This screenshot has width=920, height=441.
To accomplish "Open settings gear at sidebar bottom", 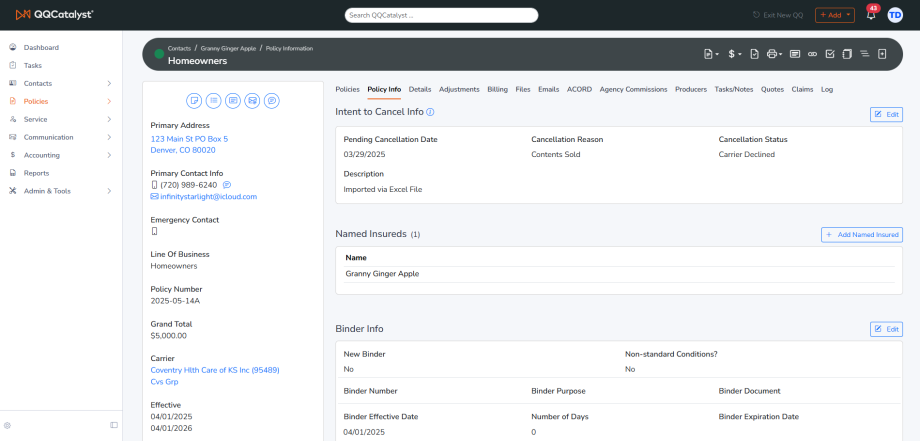I will click(x=8, y=425).
